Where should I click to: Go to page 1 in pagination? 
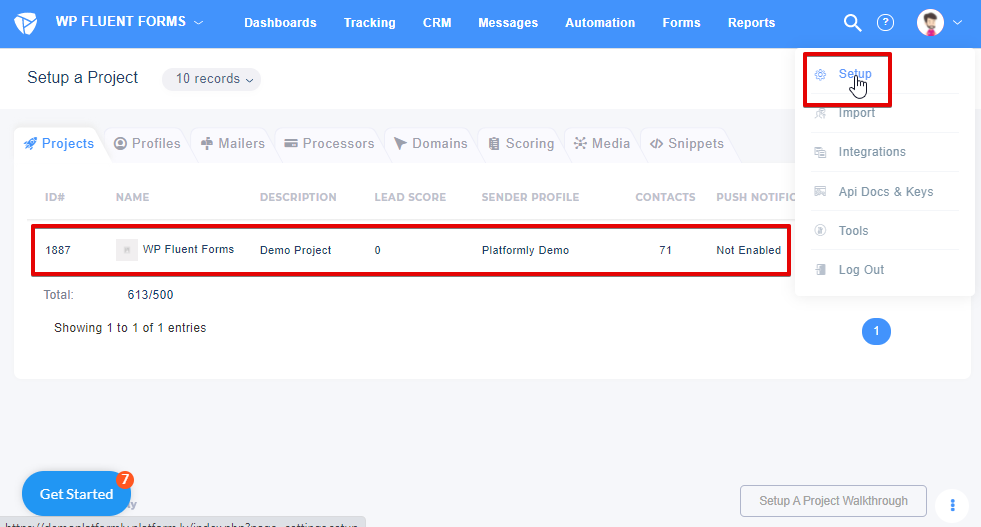(876, 331)
